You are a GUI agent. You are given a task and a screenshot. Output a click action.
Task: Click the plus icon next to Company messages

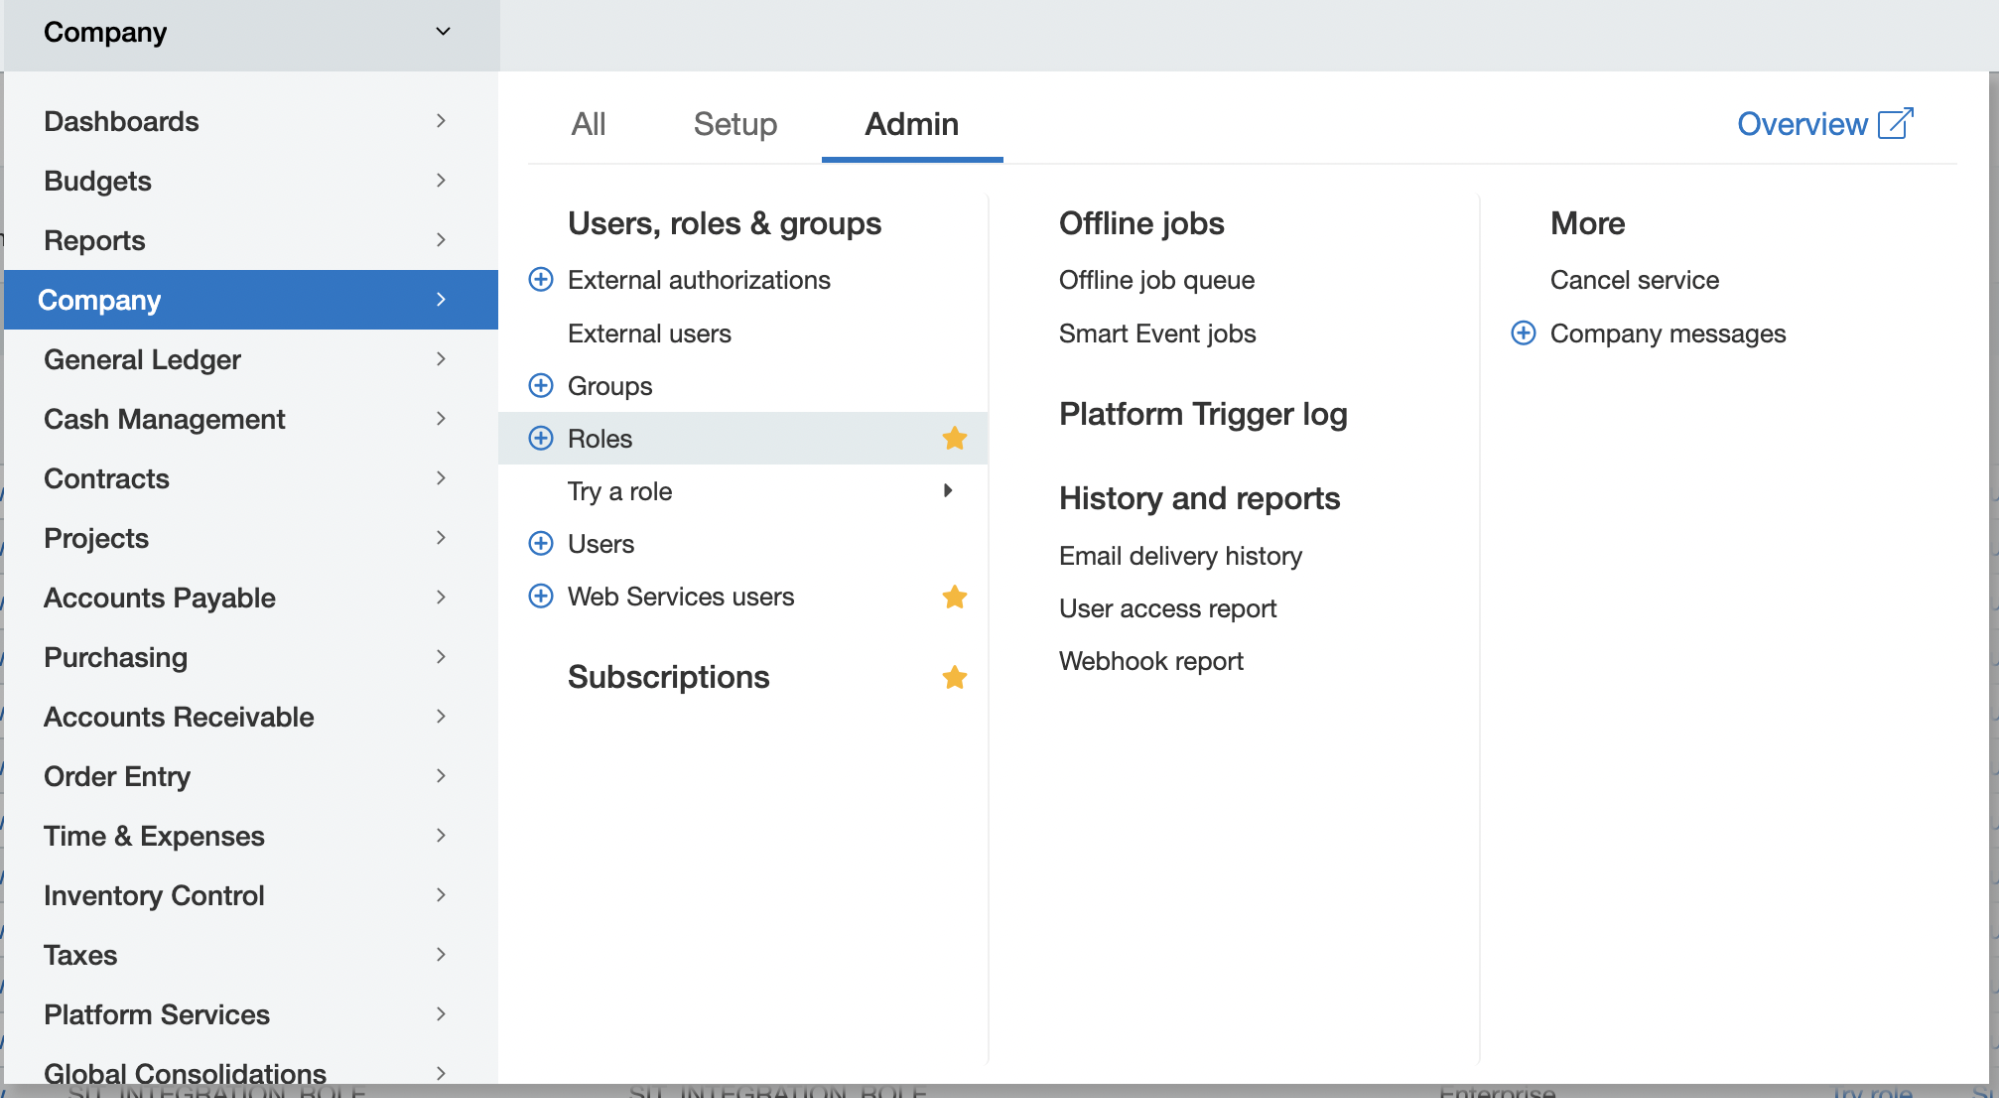(x=1521, y=333)
